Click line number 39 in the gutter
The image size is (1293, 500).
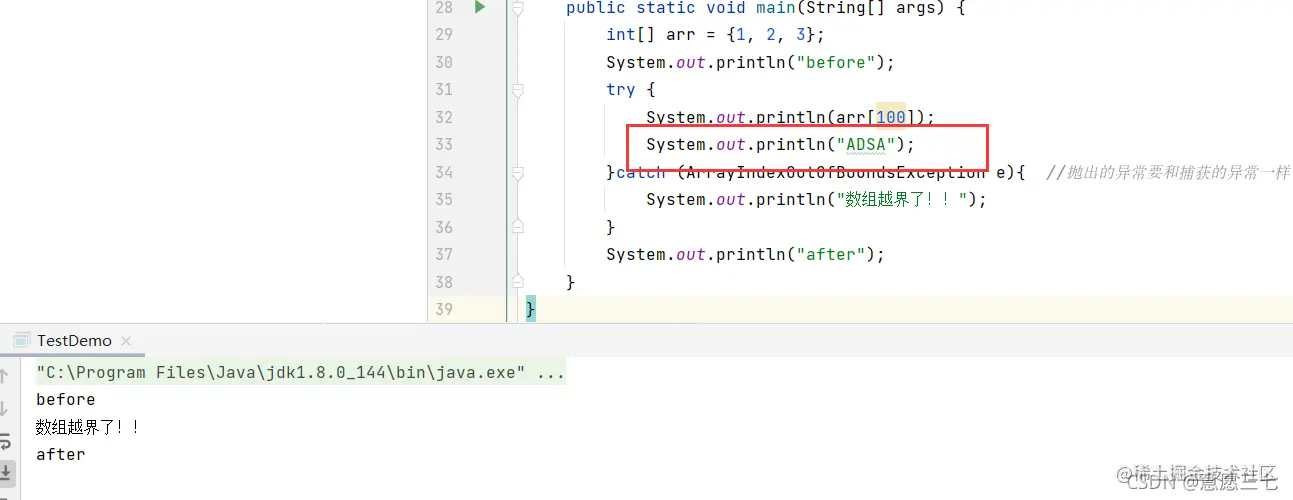tap(443, 309)
